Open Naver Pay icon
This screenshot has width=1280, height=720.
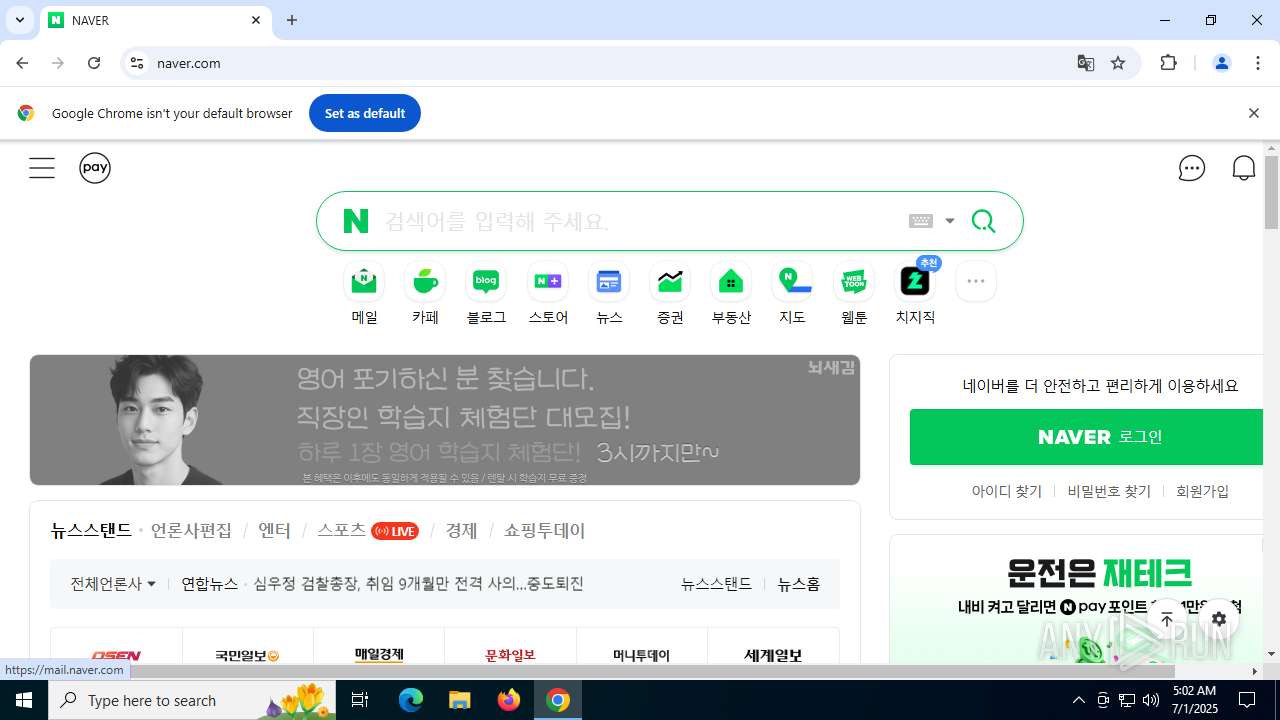coord(95,168)
